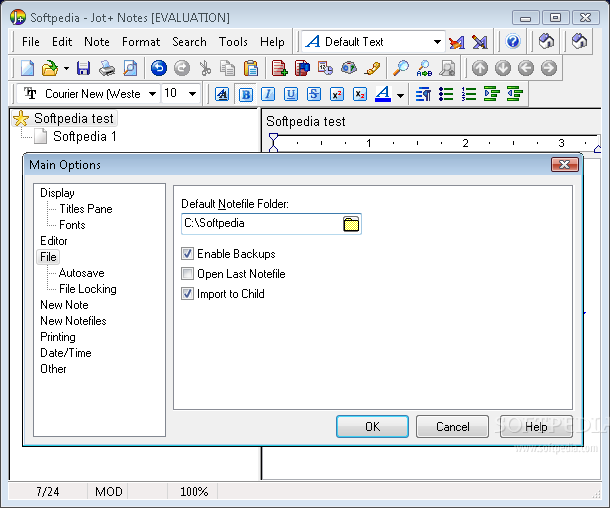Viewport: 610px width, 508px height.
Task: Click the Default Notefile Folder input field
Action: [x=271, y=224]
